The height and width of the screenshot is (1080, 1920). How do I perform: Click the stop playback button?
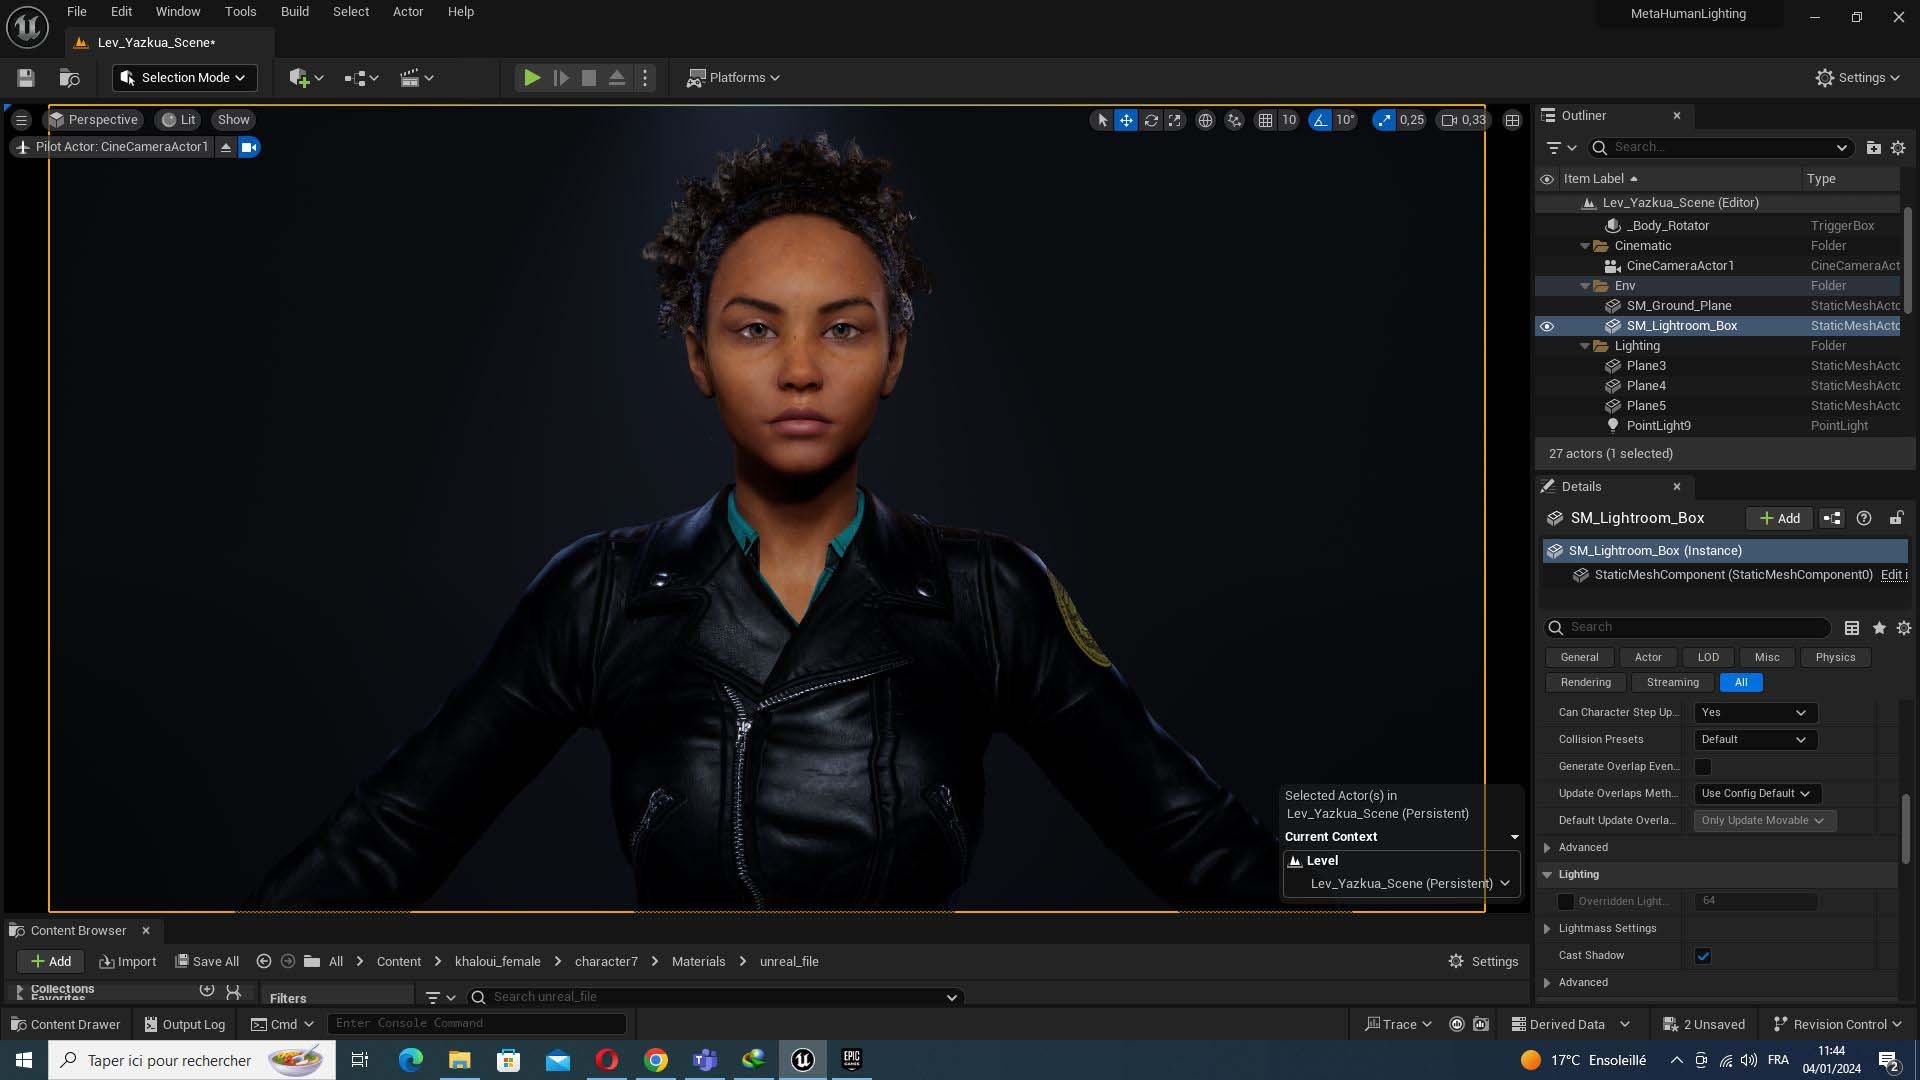pos(589,78)
